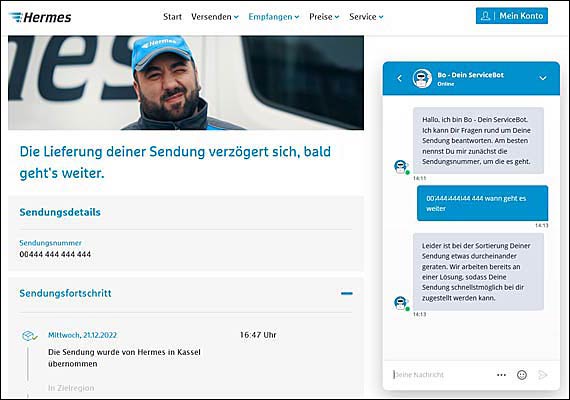Image resolution: width=570 pixels, height=400 pixels.
Task: Collapse Sendungsfortschritt section with minus
Action: point(346,293)
